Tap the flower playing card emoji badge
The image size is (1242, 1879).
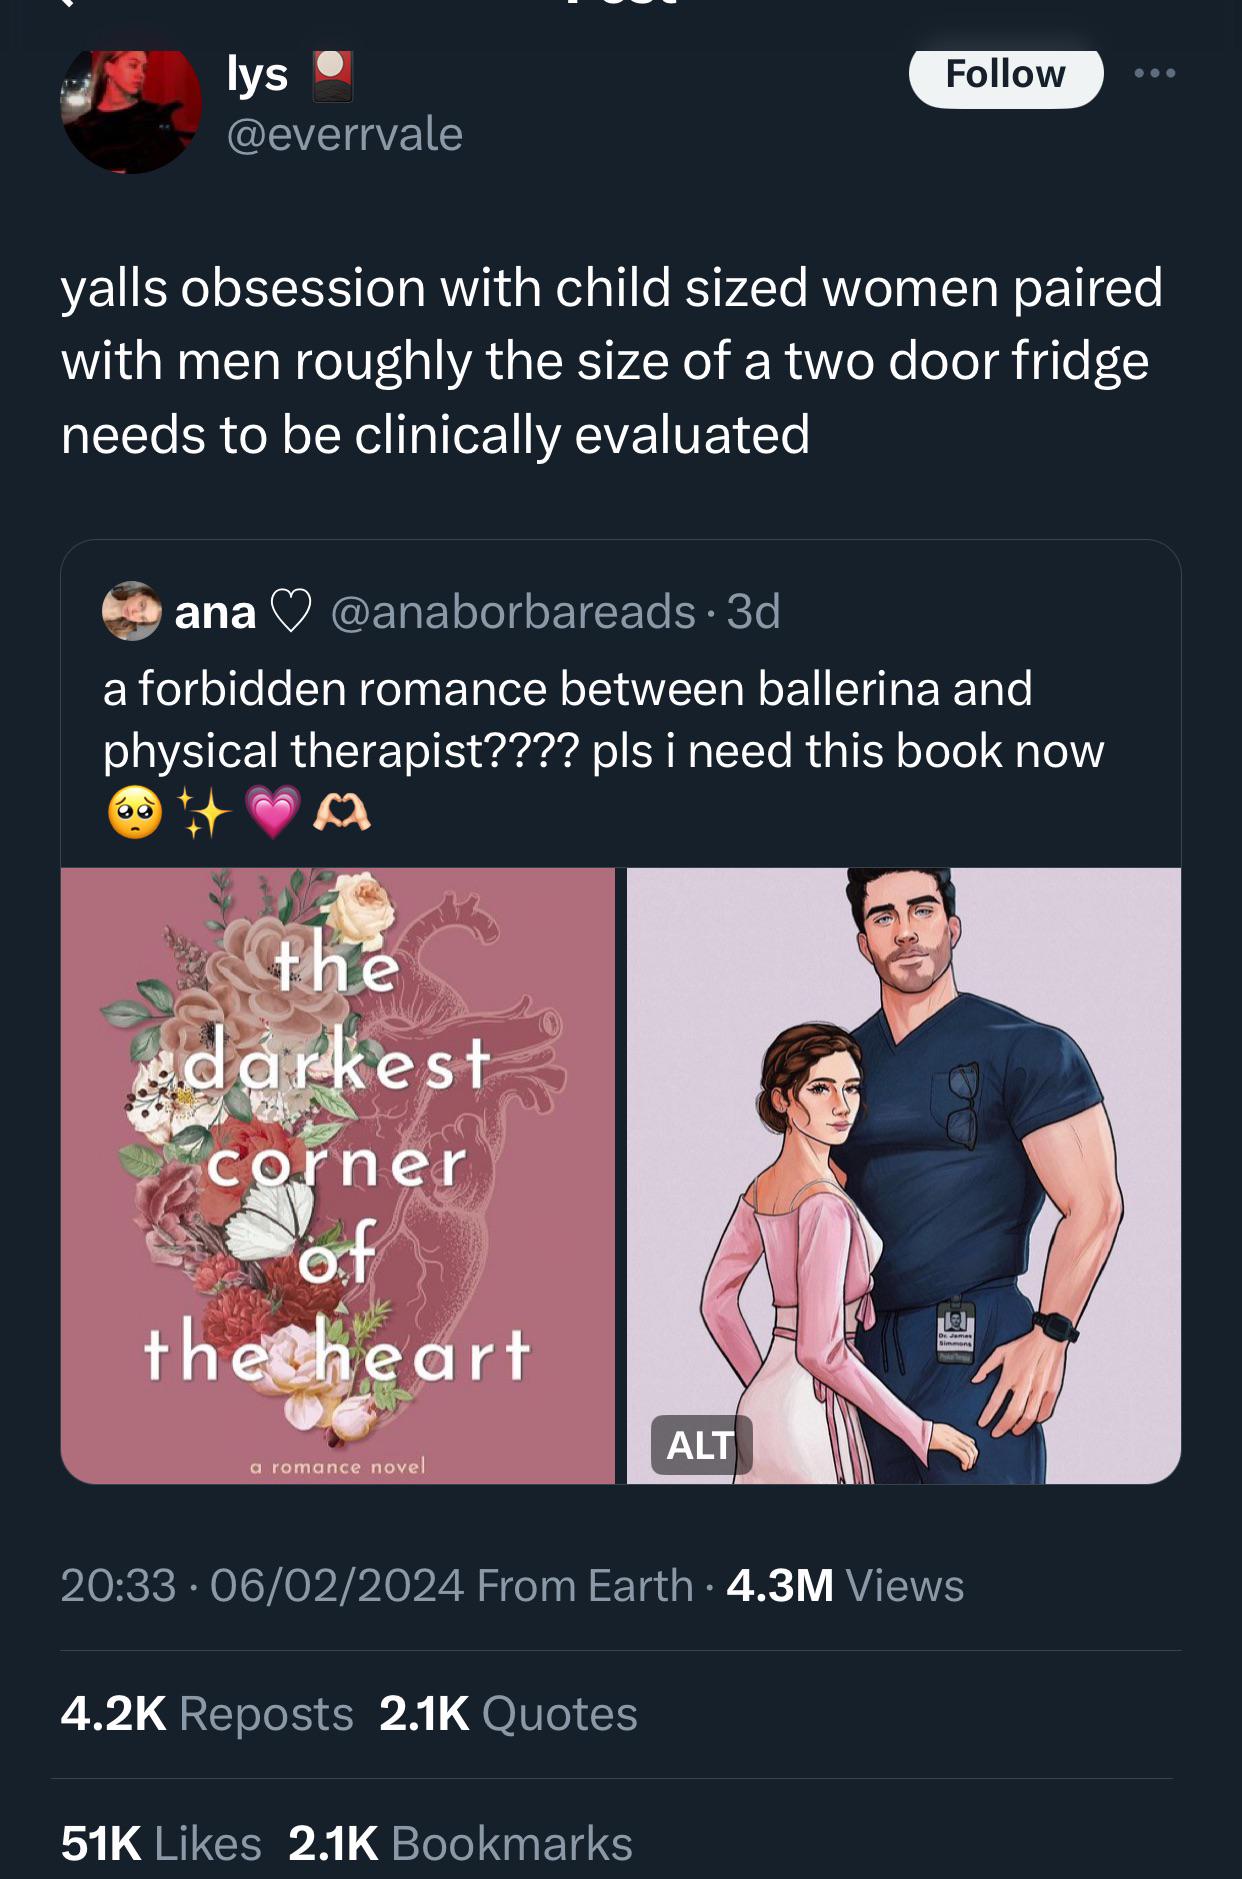332,76
